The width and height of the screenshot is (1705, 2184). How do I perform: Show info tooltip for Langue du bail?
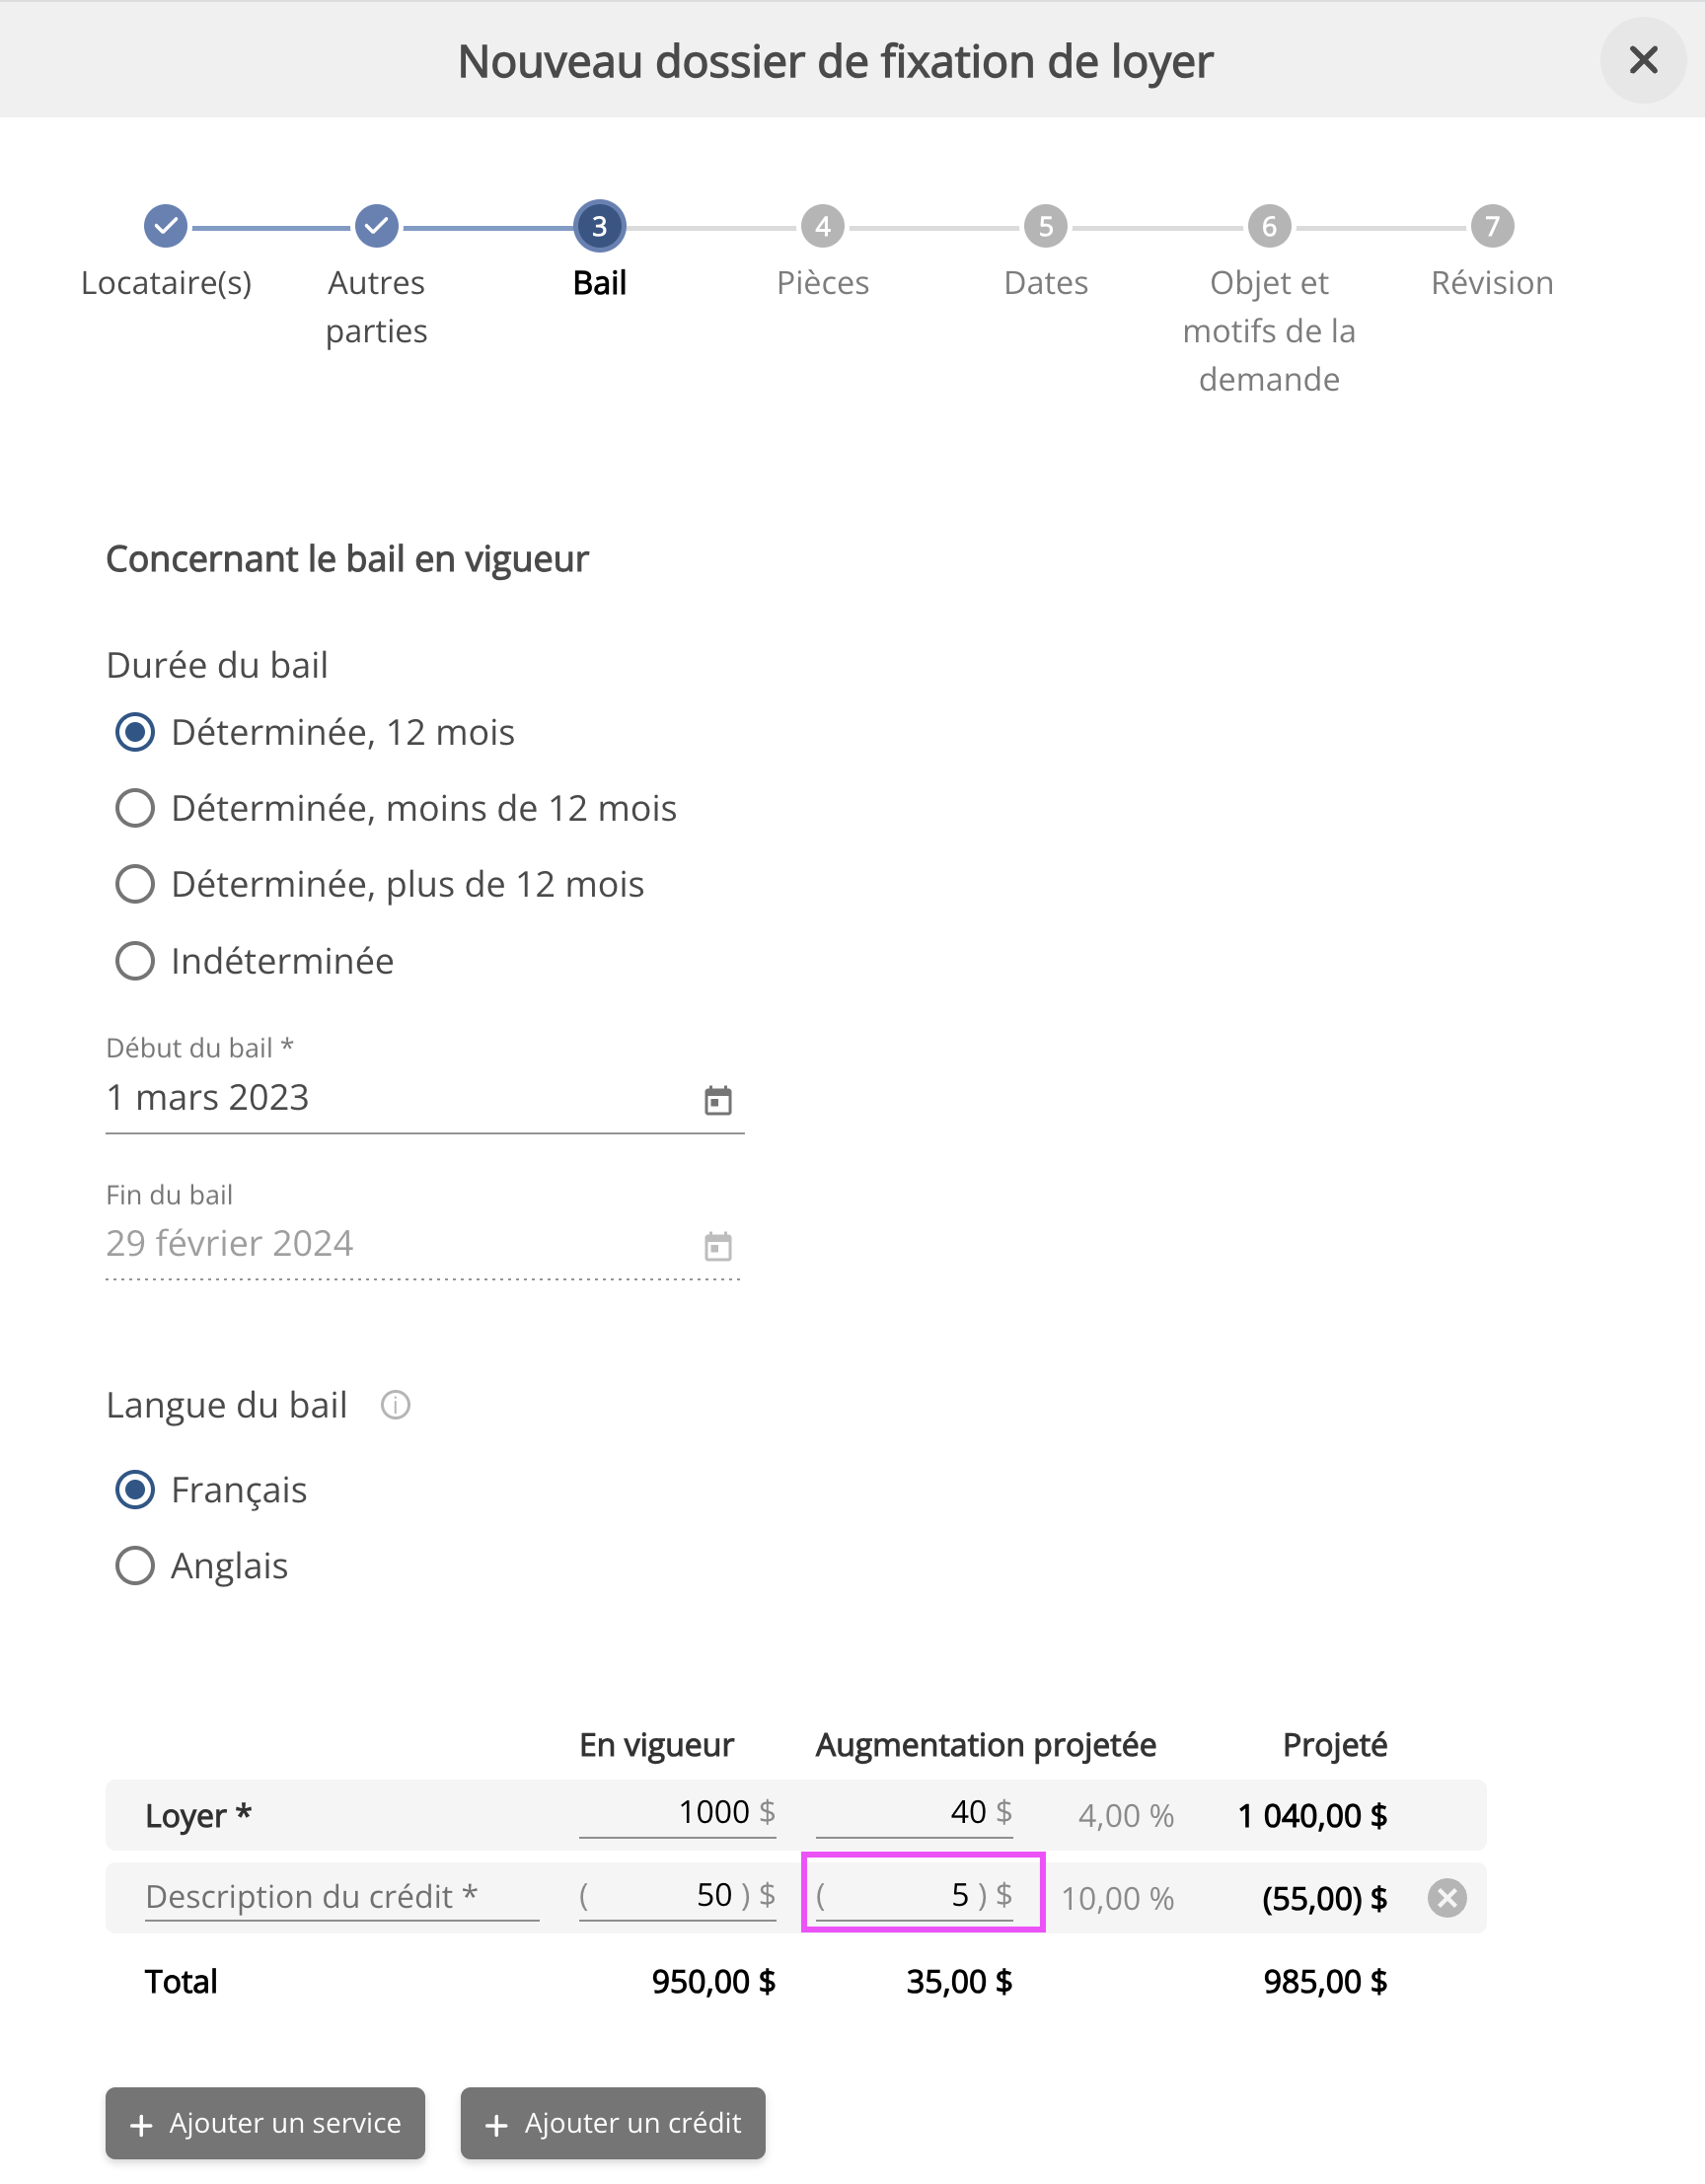395,1405
